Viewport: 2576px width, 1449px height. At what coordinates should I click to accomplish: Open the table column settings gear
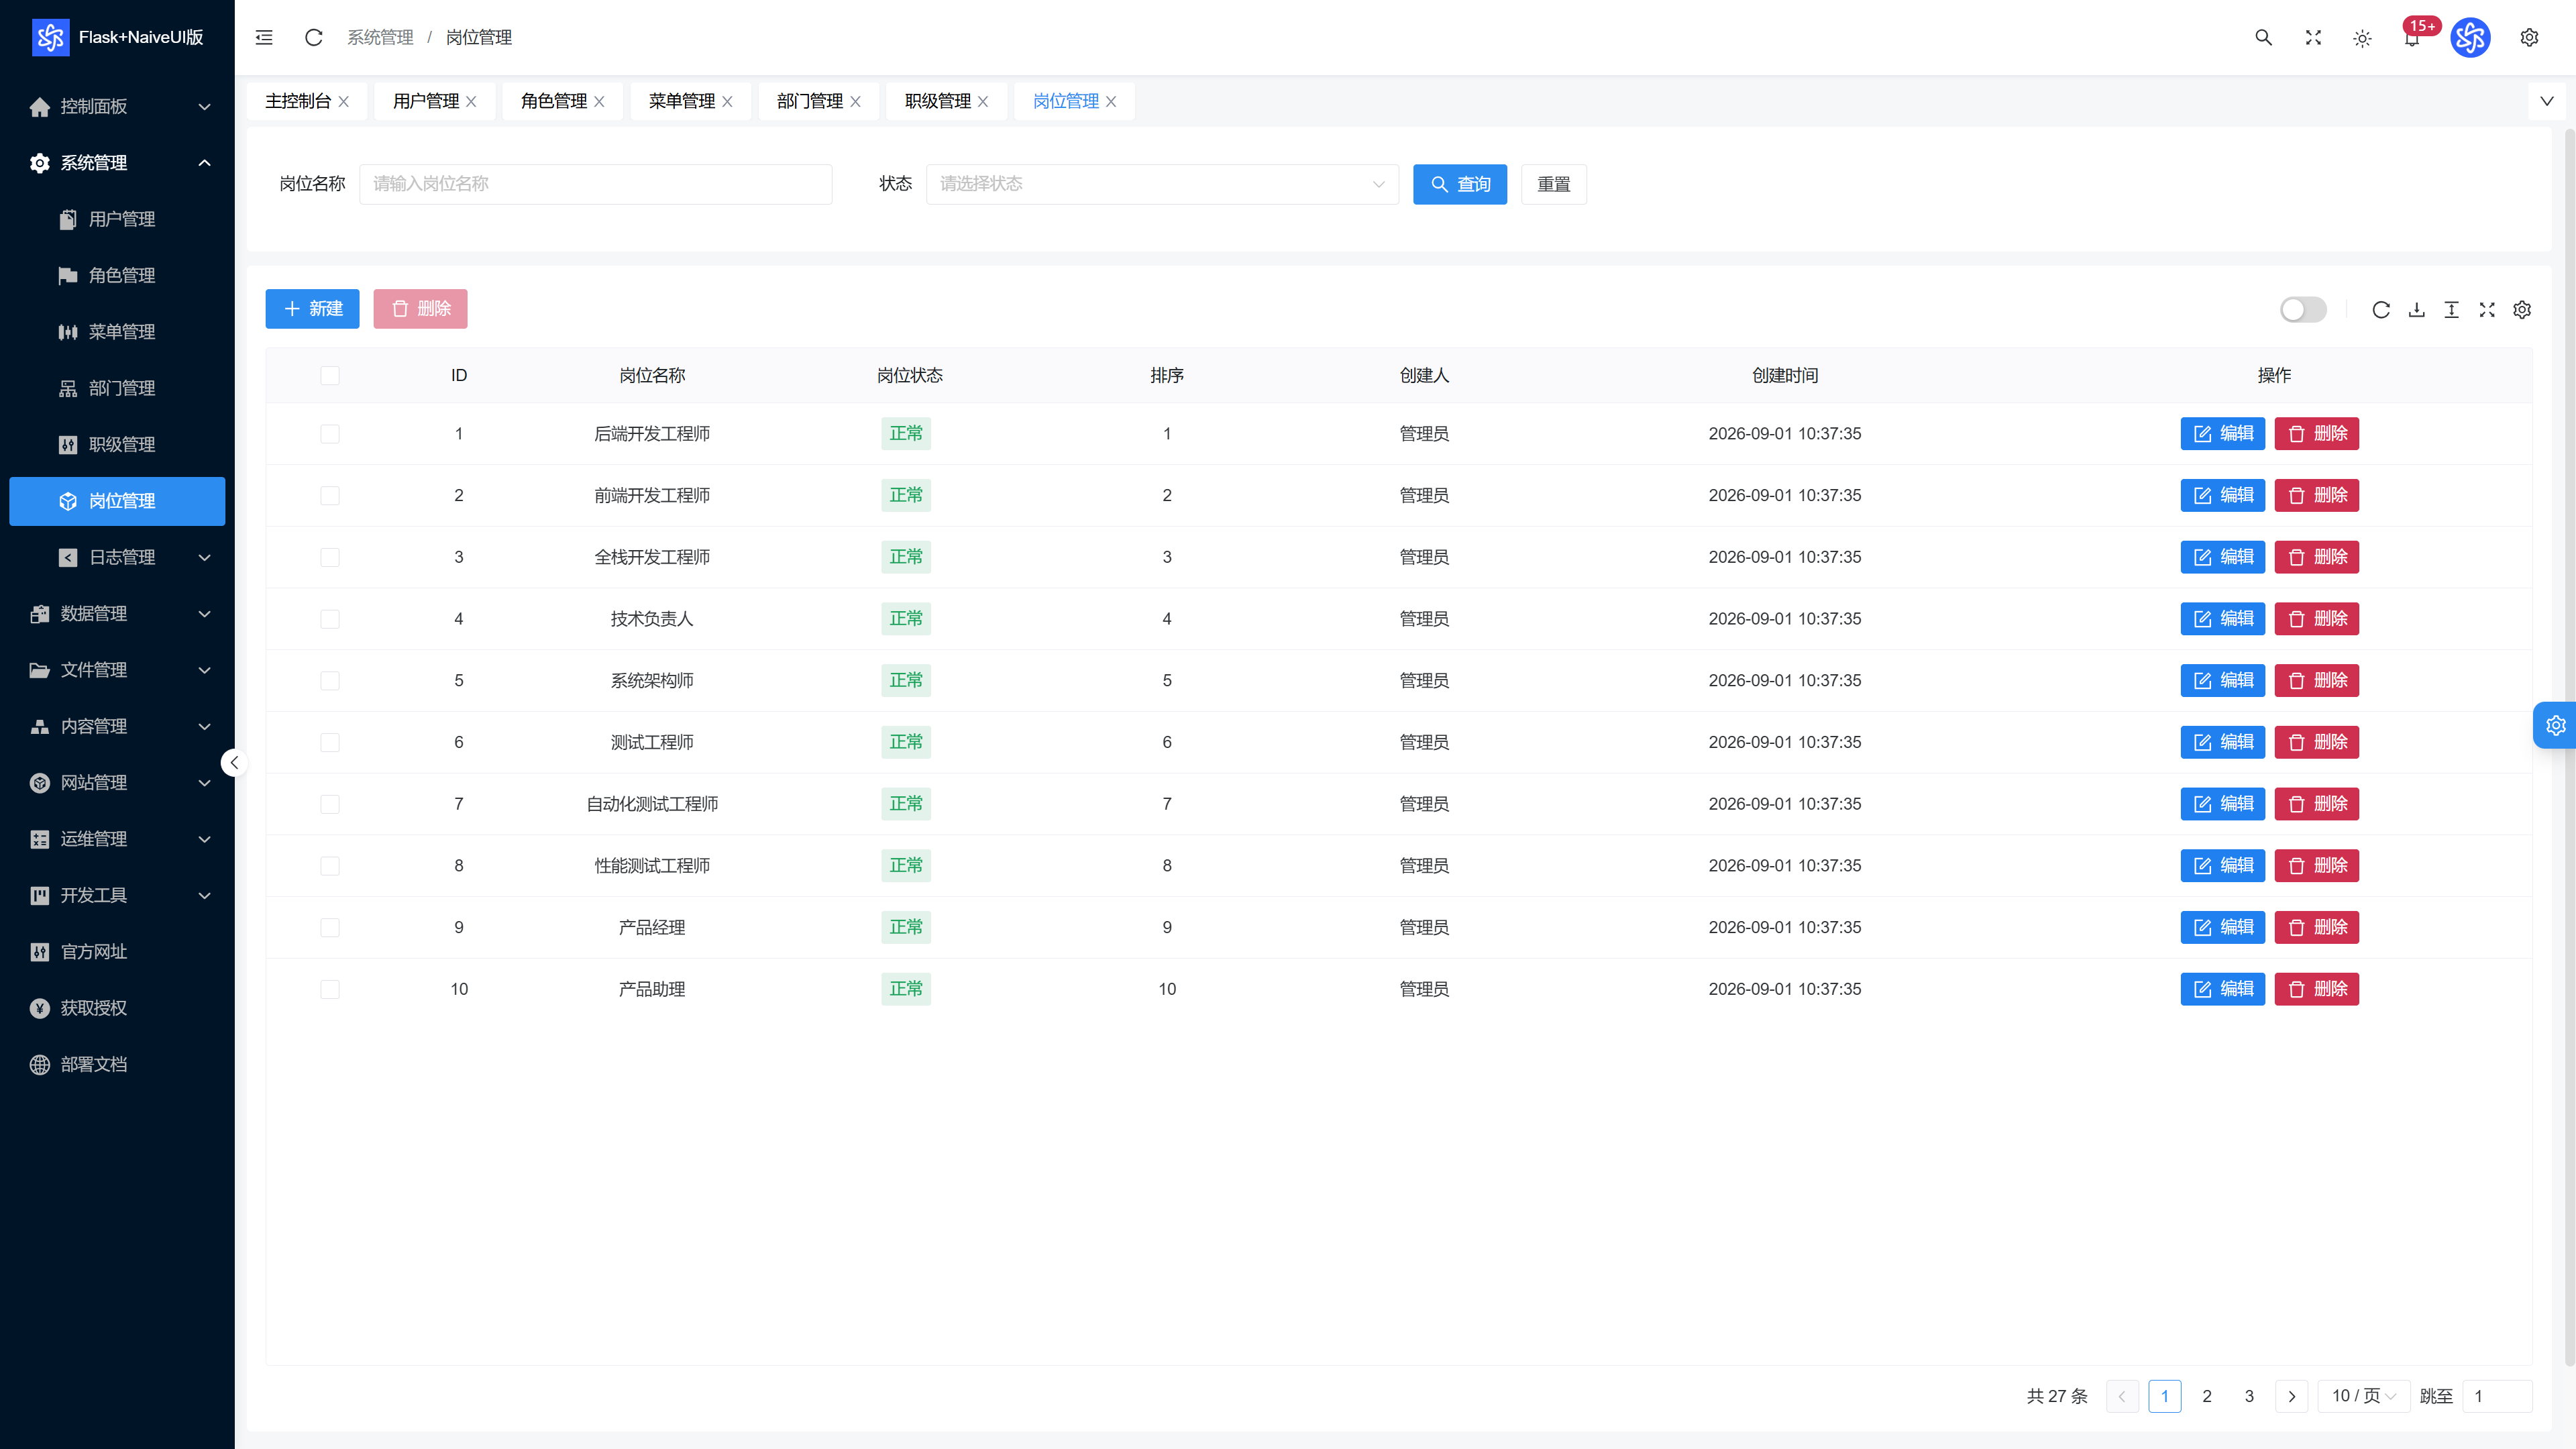2522,310
